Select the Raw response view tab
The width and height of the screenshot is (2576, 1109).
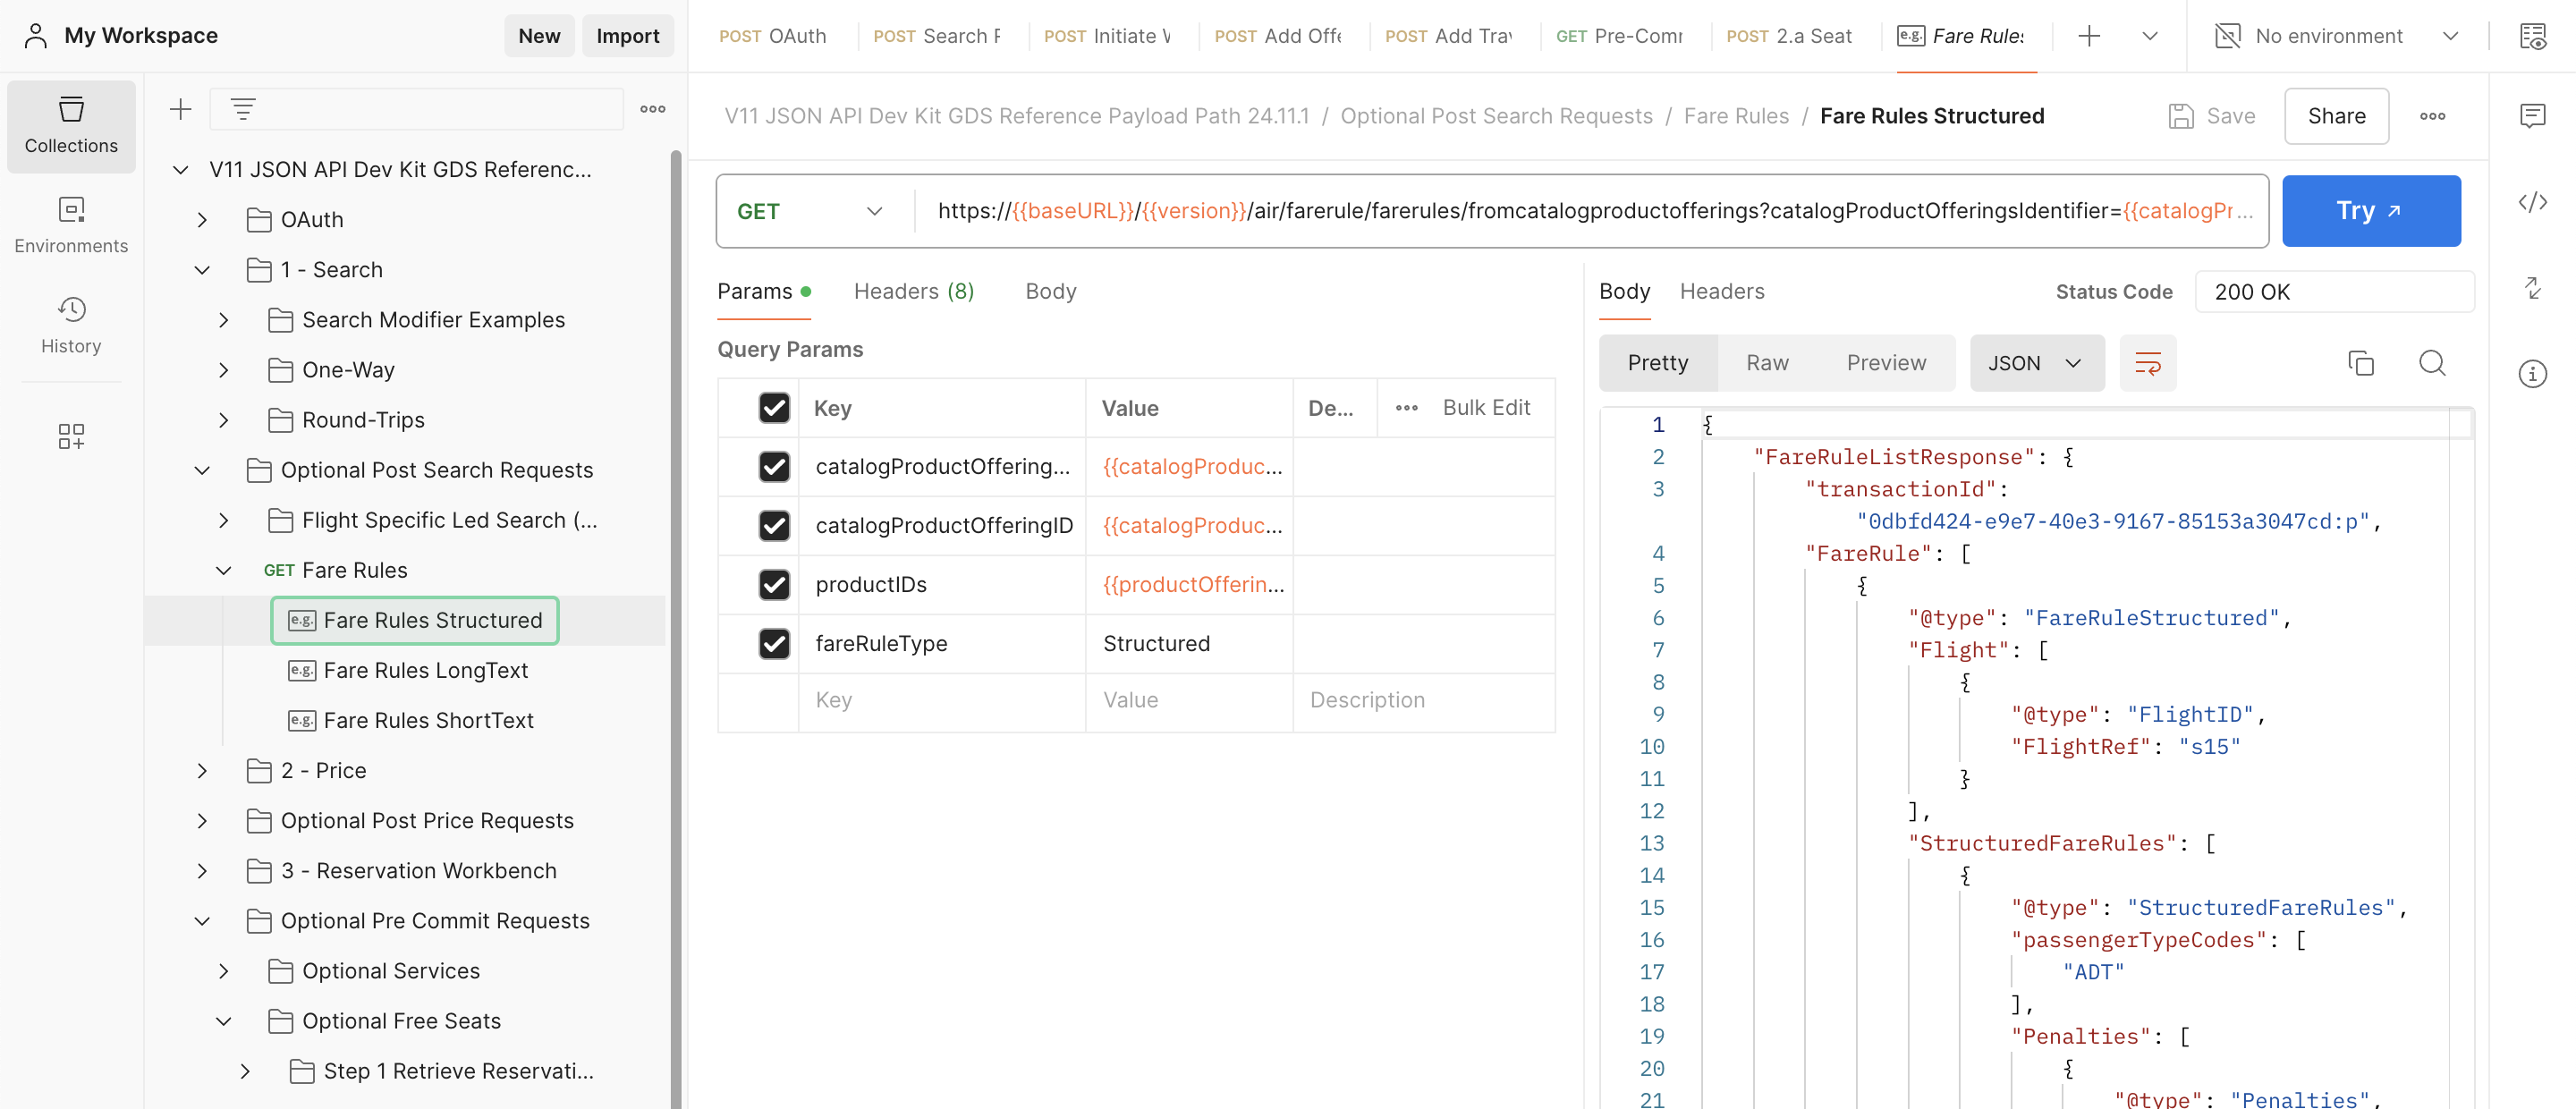point(1766,363)
